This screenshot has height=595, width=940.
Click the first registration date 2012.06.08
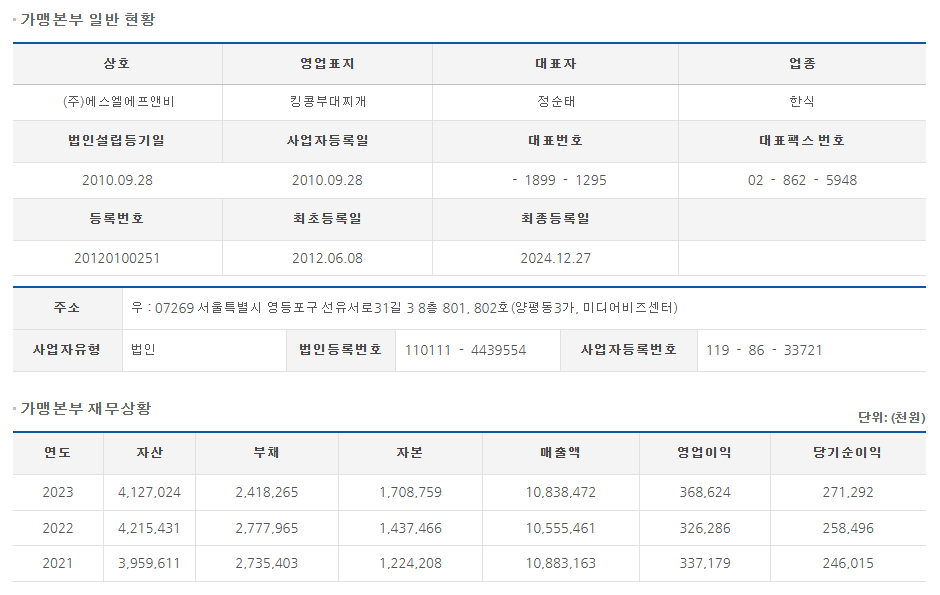click(x=327, y=258)
